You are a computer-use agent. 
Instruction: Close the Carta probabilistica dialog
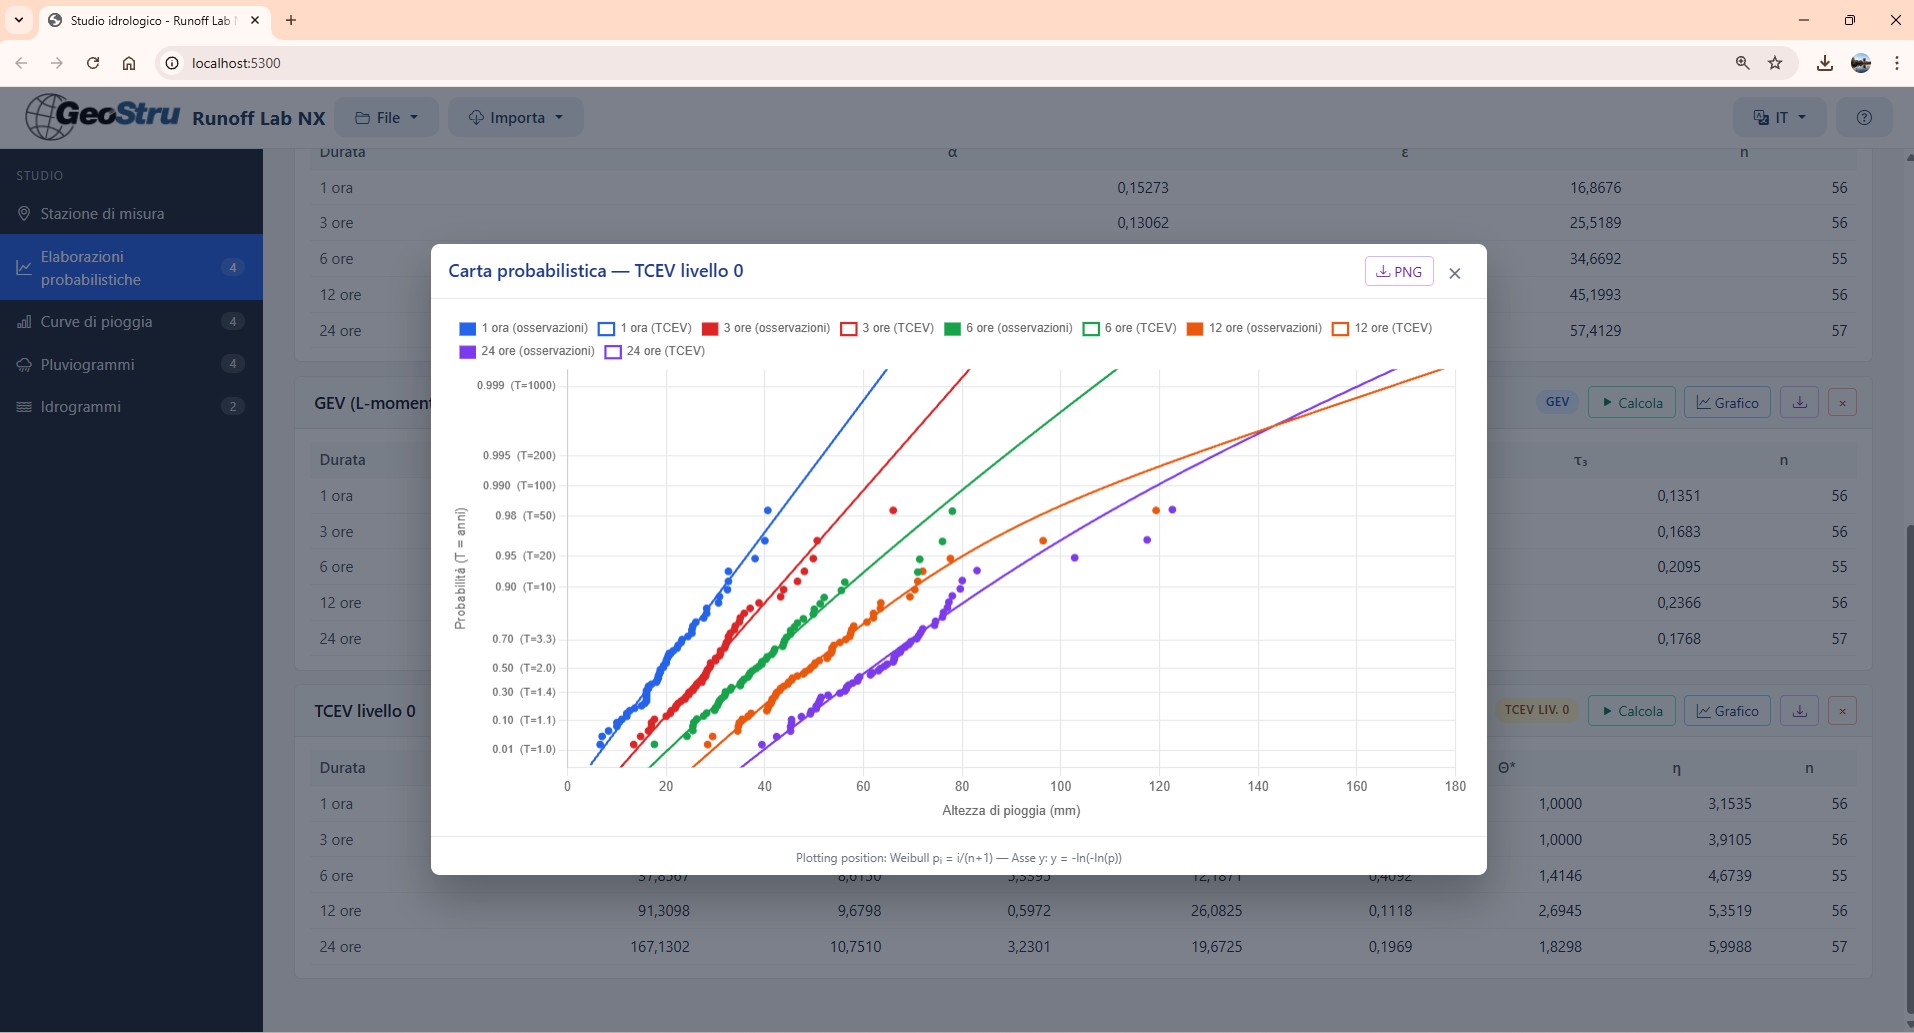(x=1455, y=273)
